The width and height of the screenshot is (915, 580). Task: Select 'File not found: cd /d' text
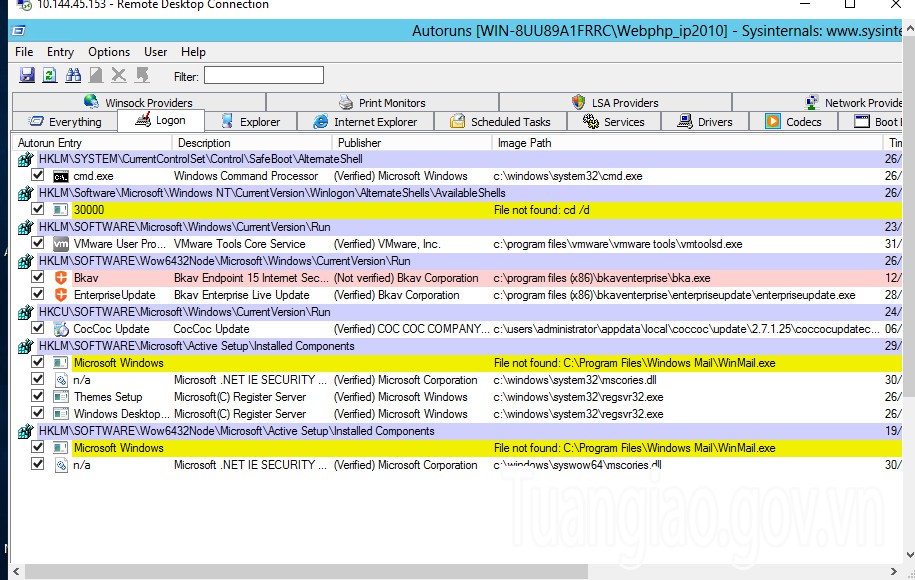point(542,210)
